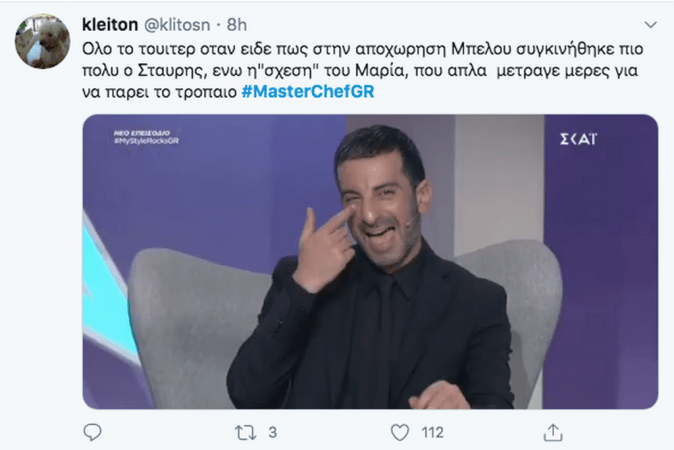Expand the tweet options chevron menu

point(650,25)
